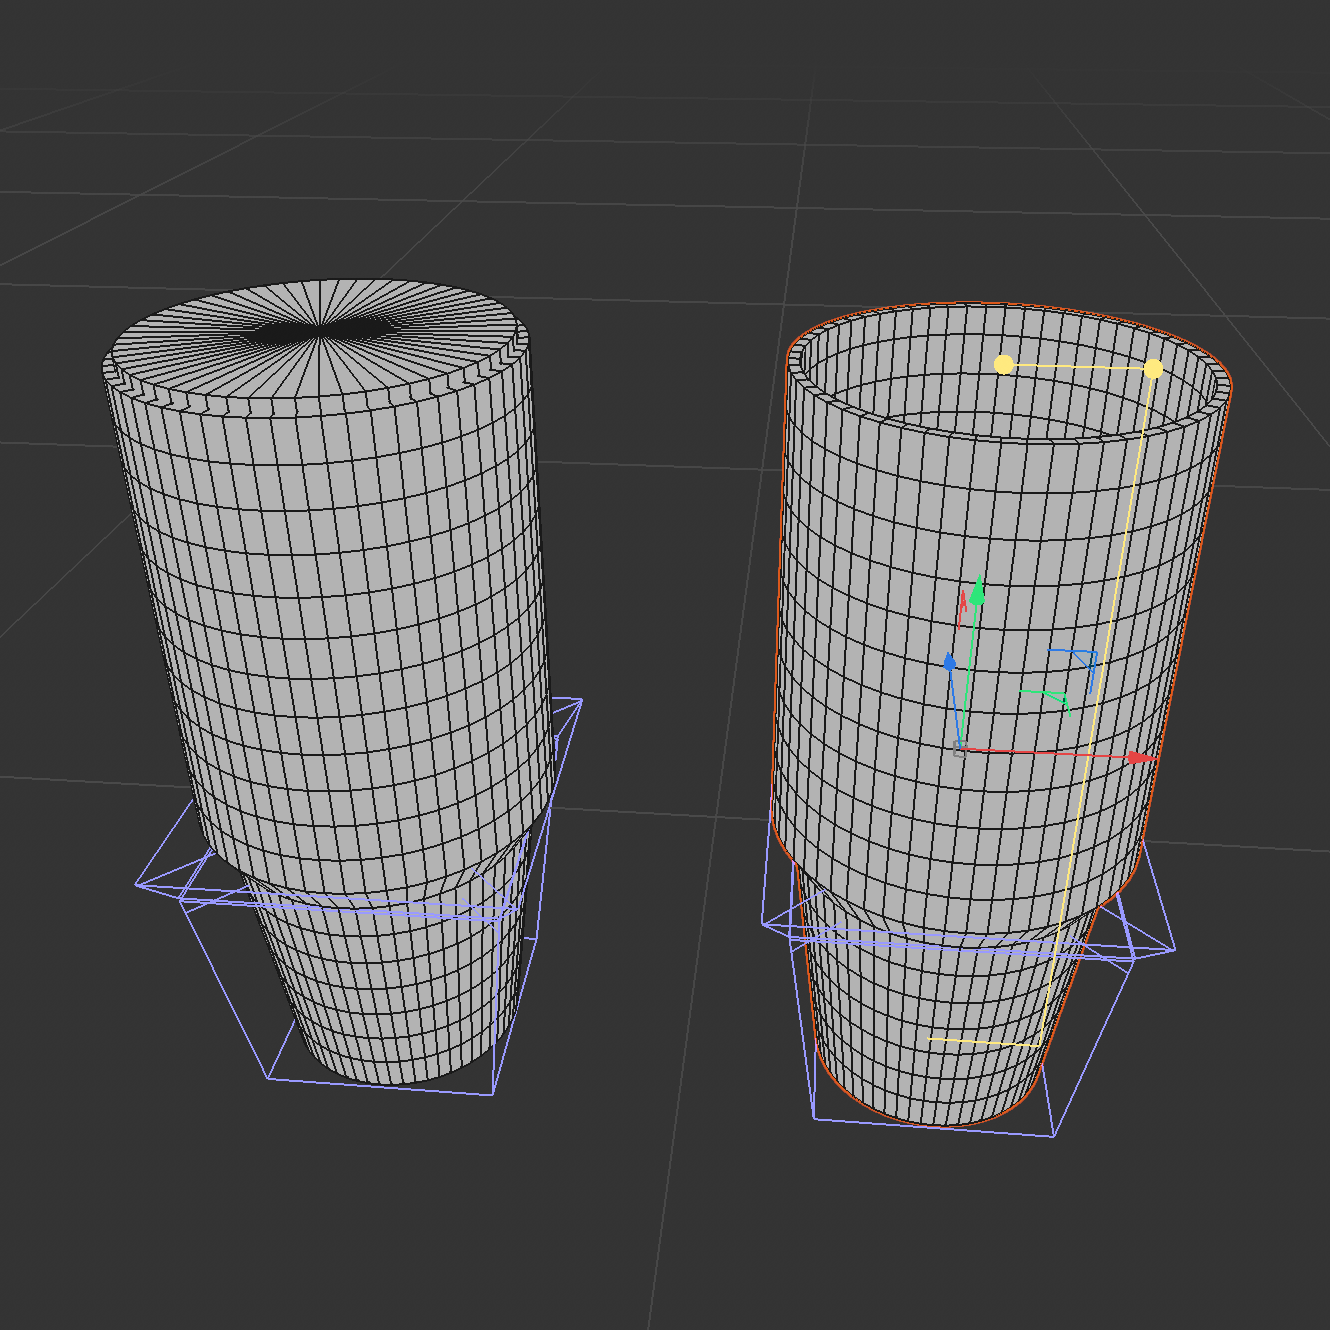Screen dimensions: 1330x1330
Task: Select the left capped cylinder mesh
Action: coord(320,600)
